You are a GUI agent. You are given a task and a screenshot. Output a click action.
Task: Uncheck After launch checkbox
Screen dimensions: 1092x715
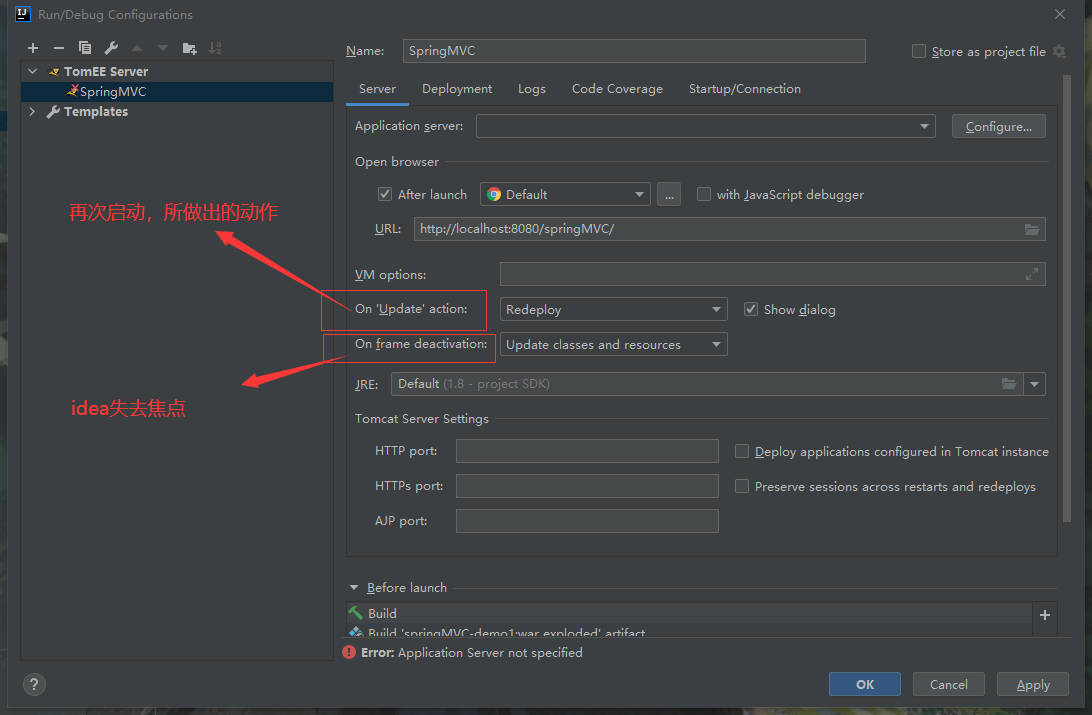(384, 194)
